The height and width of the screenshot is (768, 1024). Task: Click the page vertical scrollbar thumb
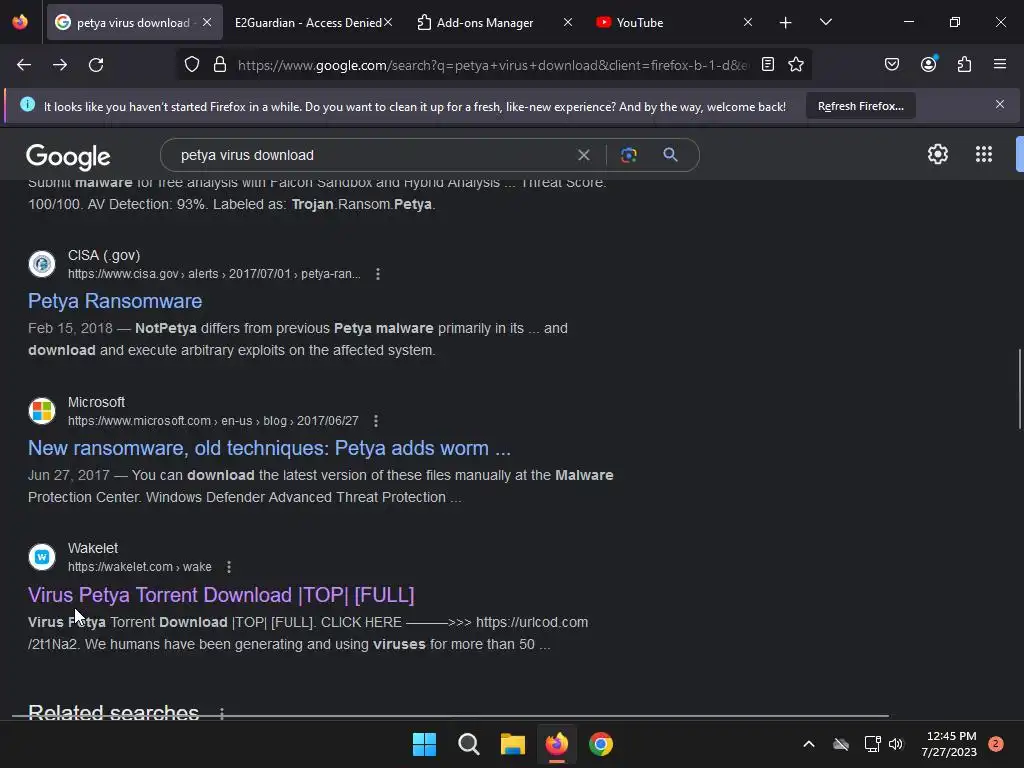coord(1019,389)
